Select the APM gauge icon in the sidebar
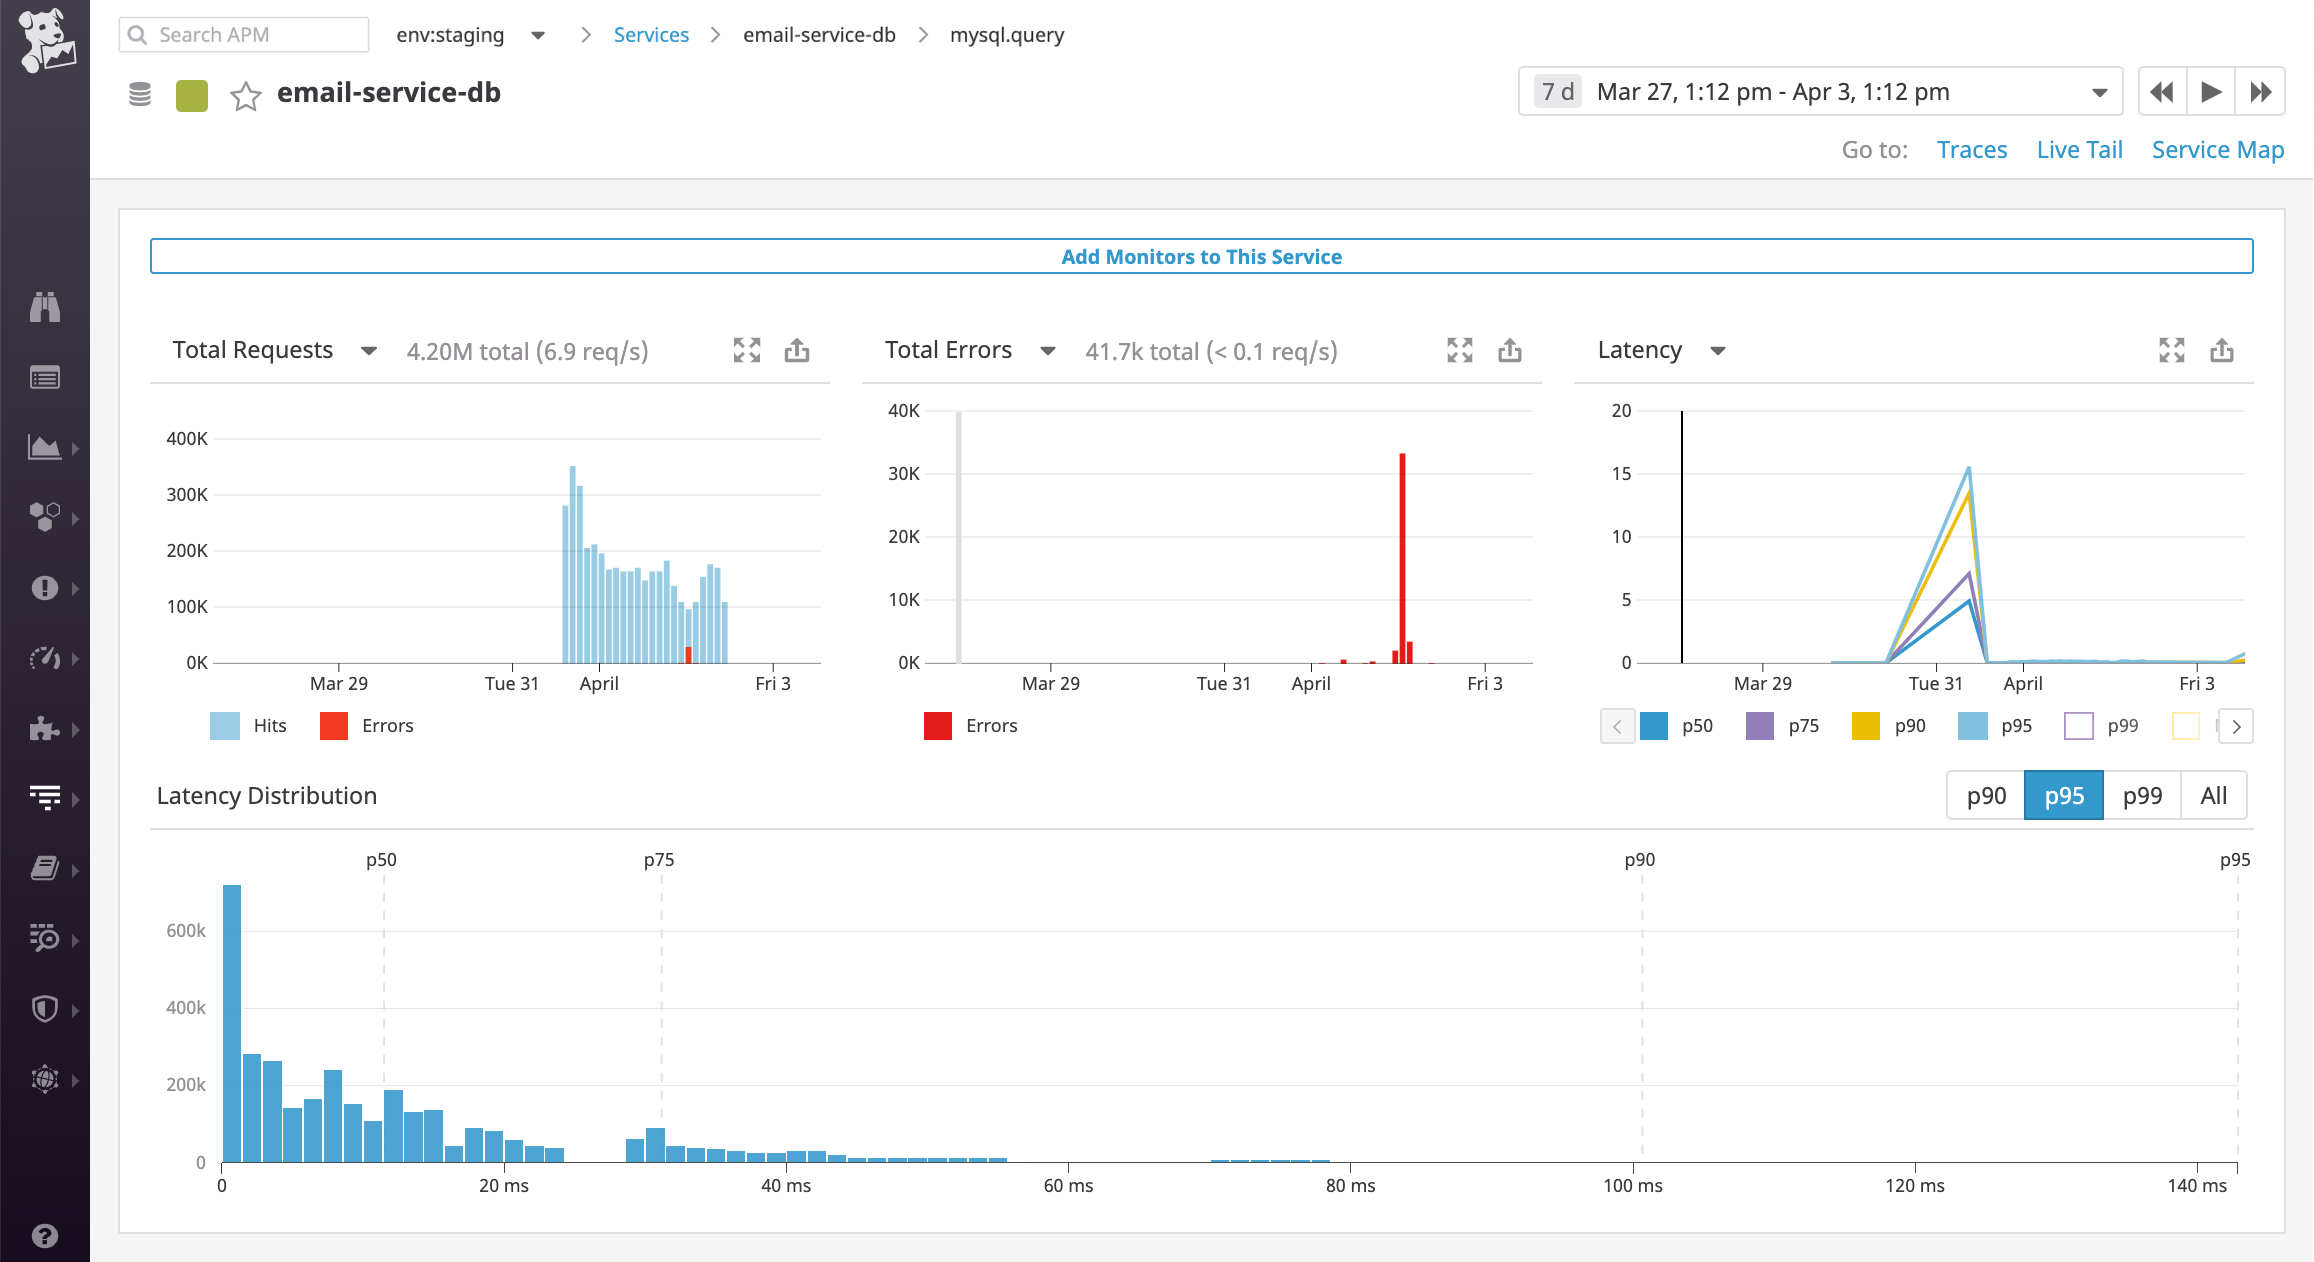 pos(45,657)
